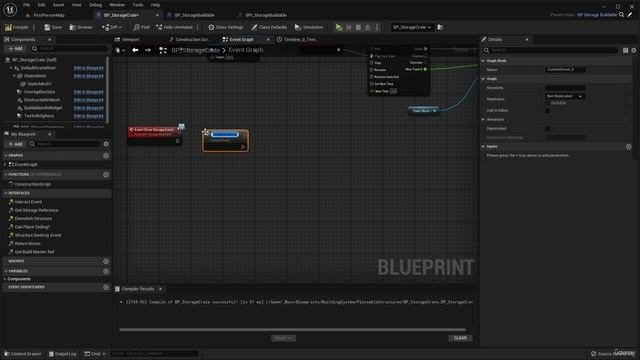Close the Event Graph tab
This screenshot has height=360, width=640.
click(268, 40)
